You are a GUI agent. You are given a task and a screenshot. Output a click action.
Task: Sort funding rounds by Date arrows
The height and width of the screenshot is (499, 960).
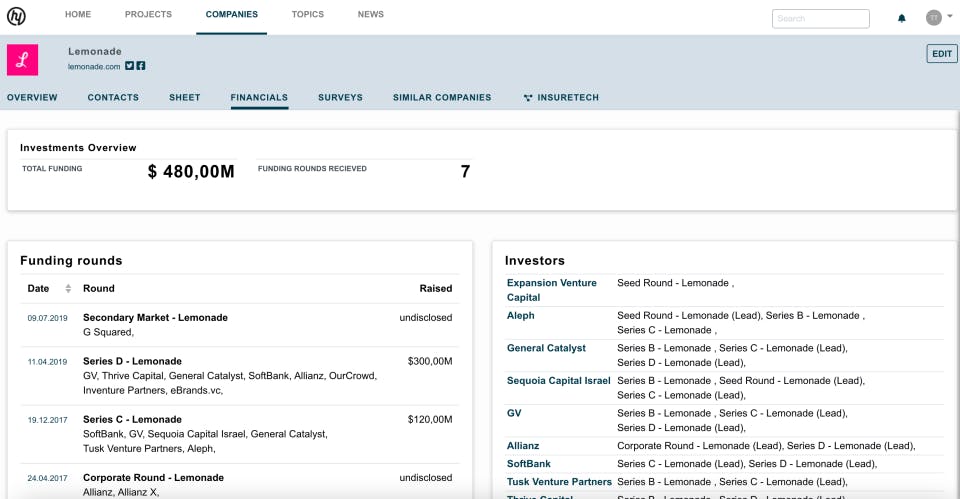click(x=68, y=288)
